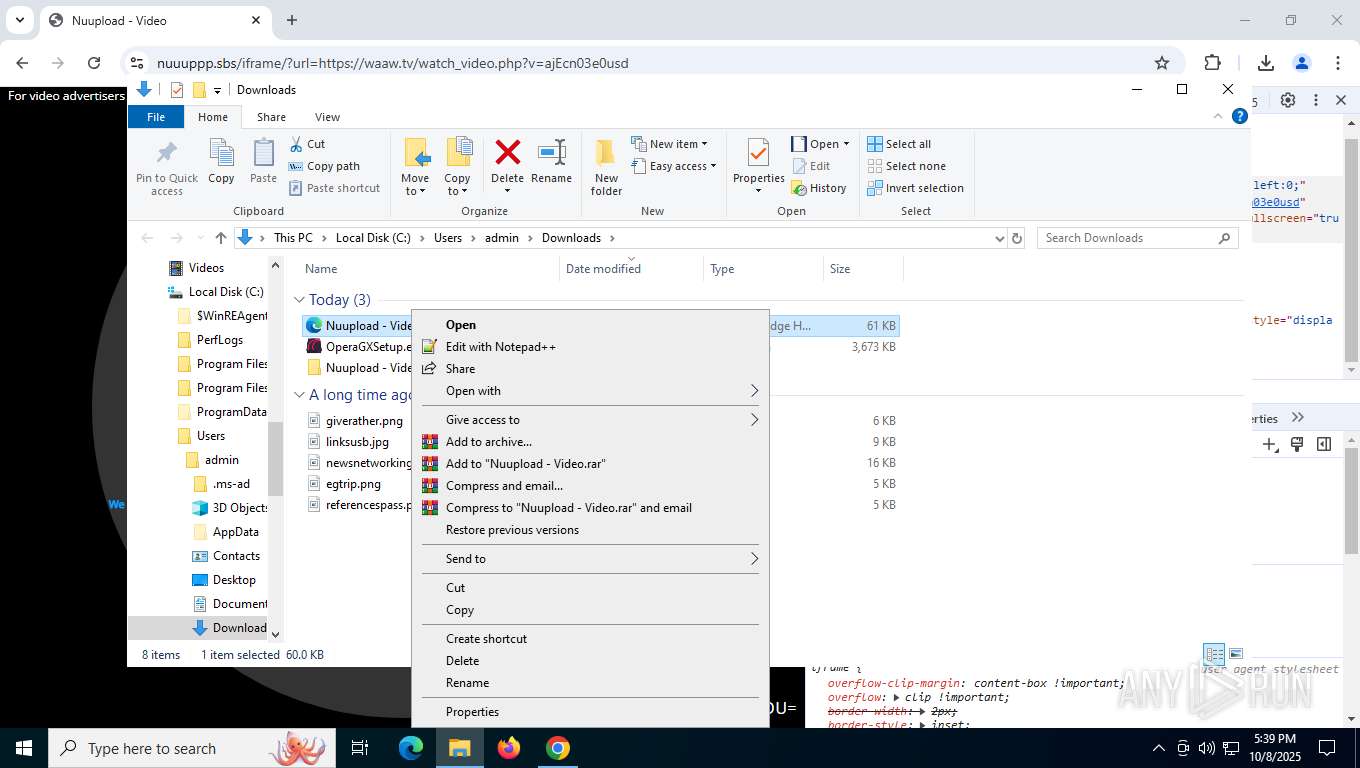The image size is (1360, 768).
Task: Click the red Delete icon
Action: click(507, 153)
